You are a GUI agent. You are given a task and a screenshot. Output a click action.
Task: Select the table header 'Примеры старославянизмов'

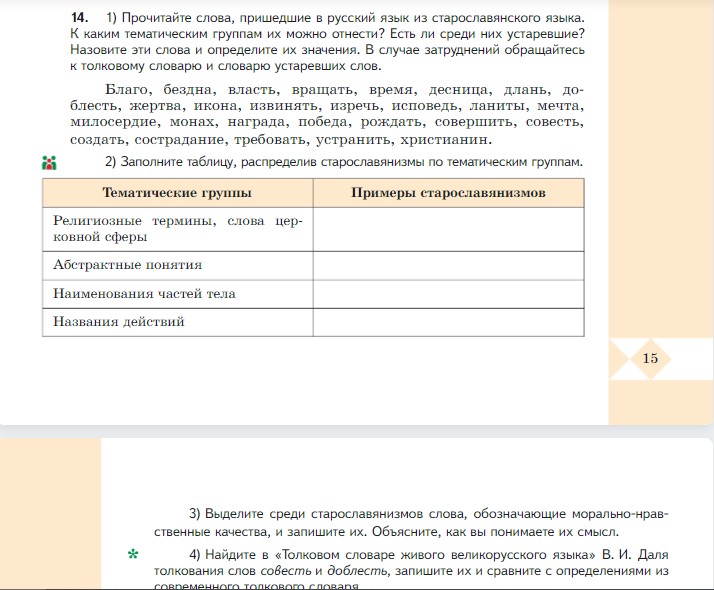pyautogui.click(x=449, y=193)
